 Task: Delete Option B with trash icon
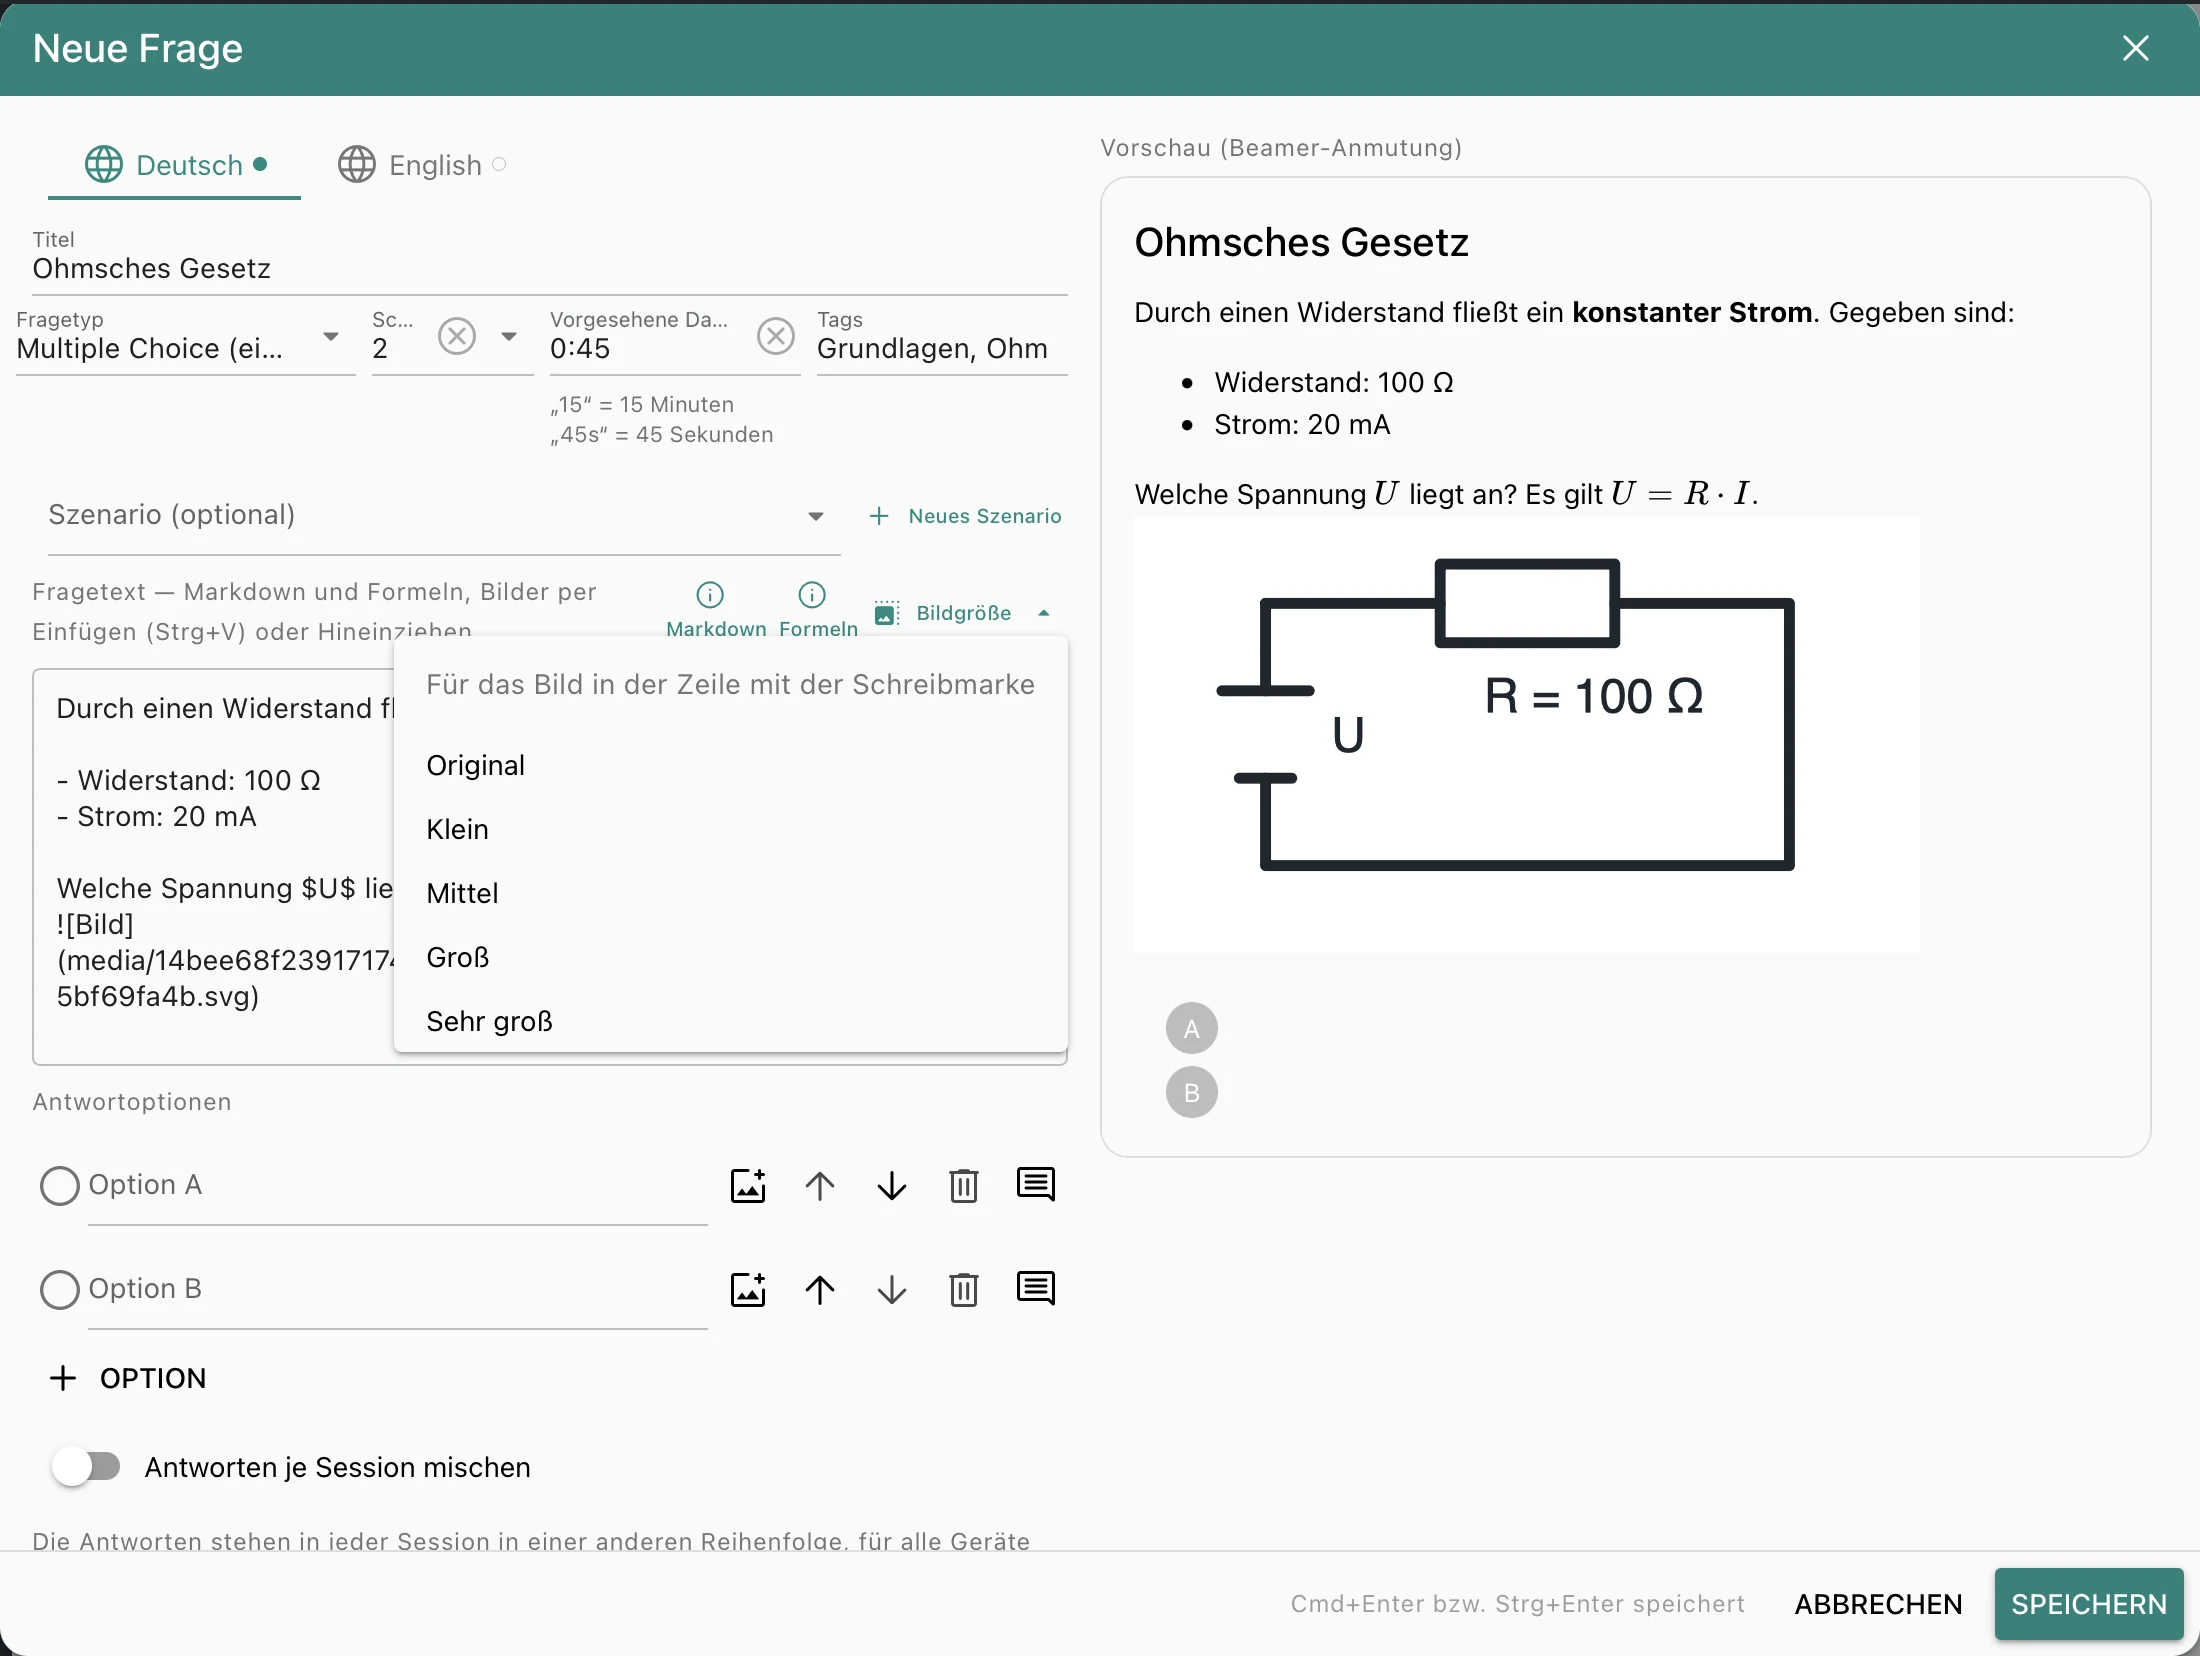point(964,1289)
